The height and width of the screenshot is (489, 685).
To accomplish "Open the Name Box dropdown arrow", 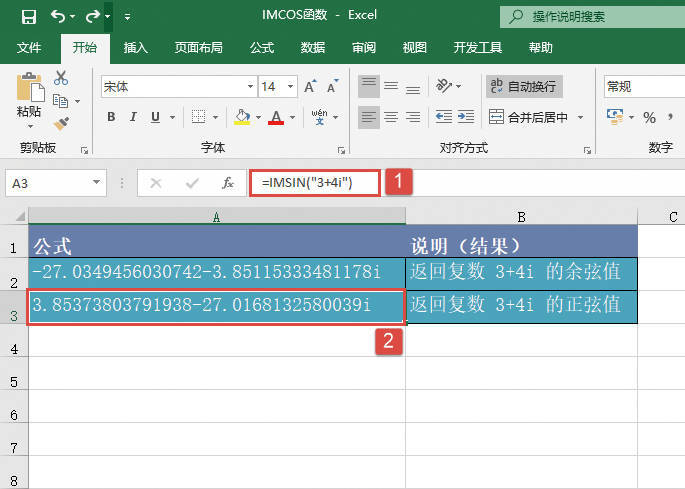I will pos(96,183).
